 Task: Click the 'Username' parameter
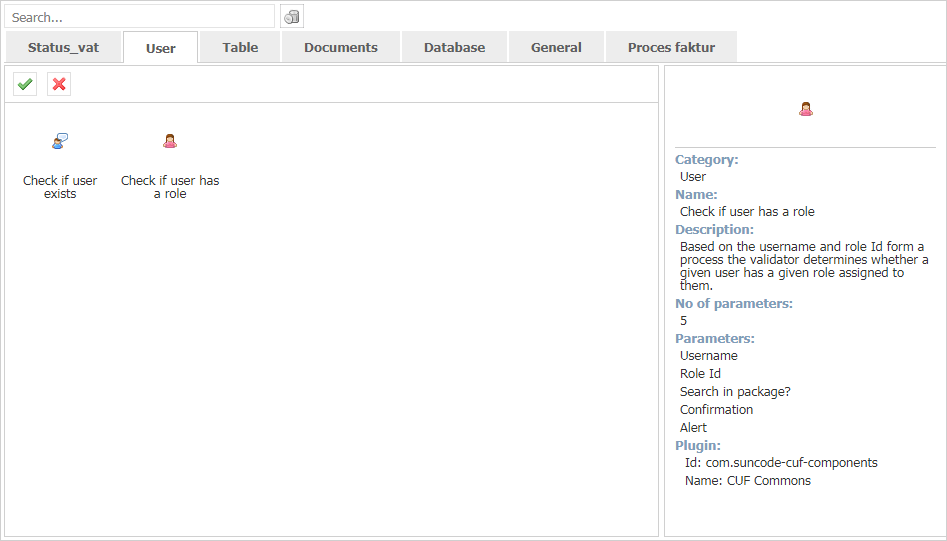click(708, 356)
